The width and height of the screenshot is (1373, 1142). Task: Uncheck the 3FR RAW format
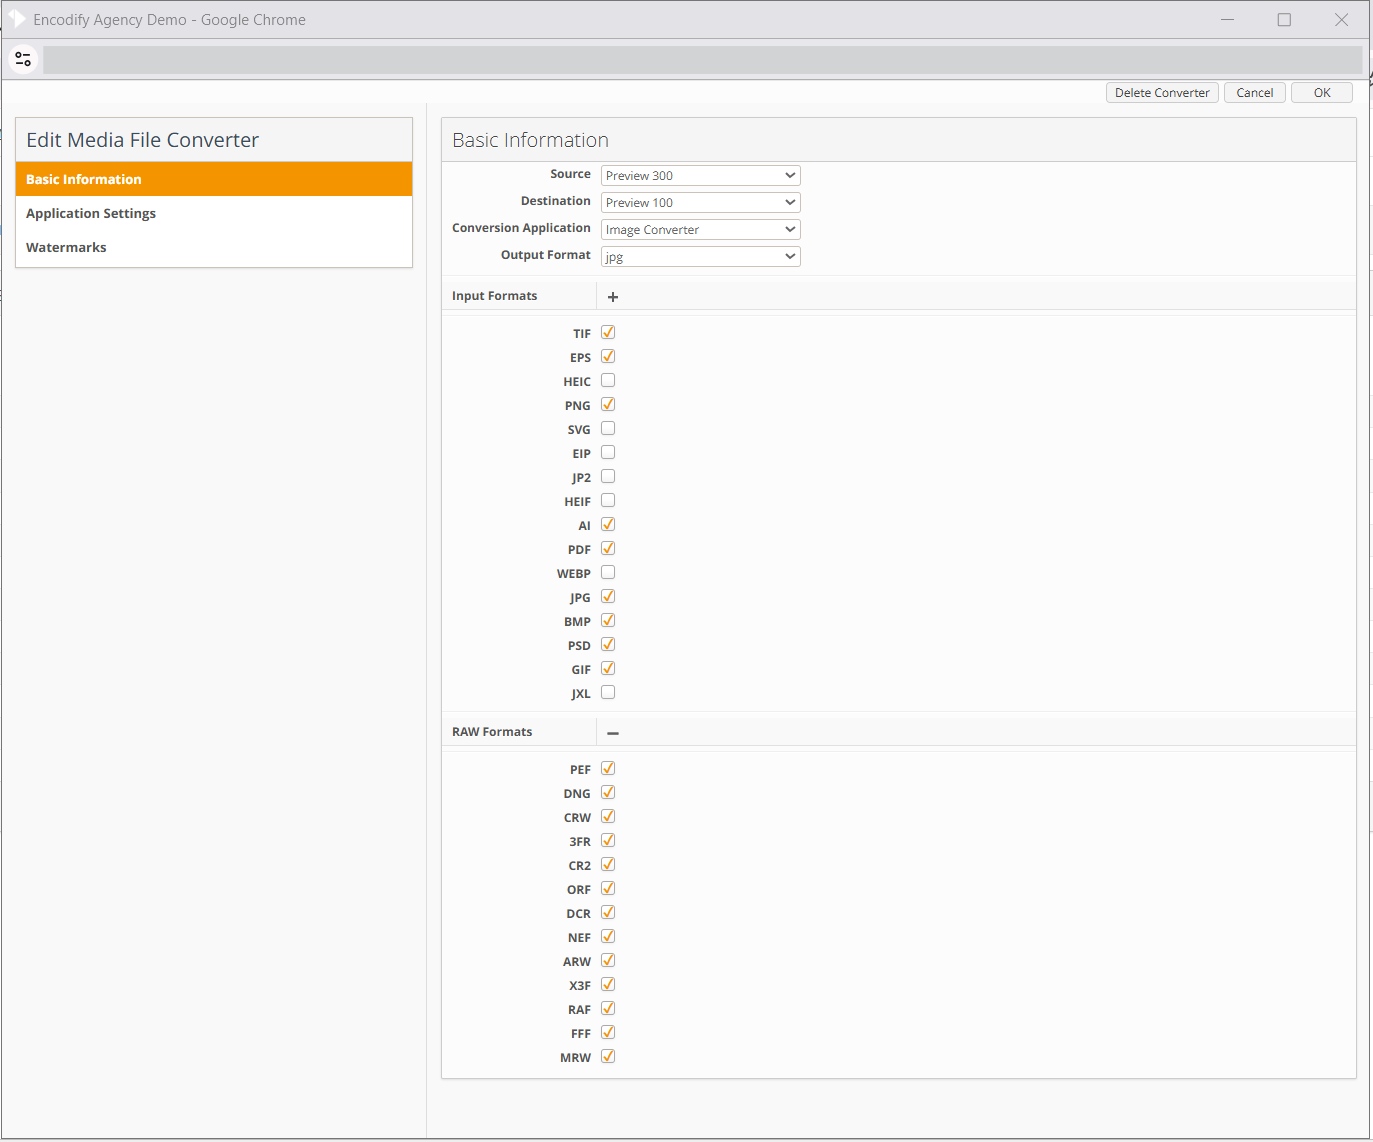pyautogui.click(x=608, y=840)
